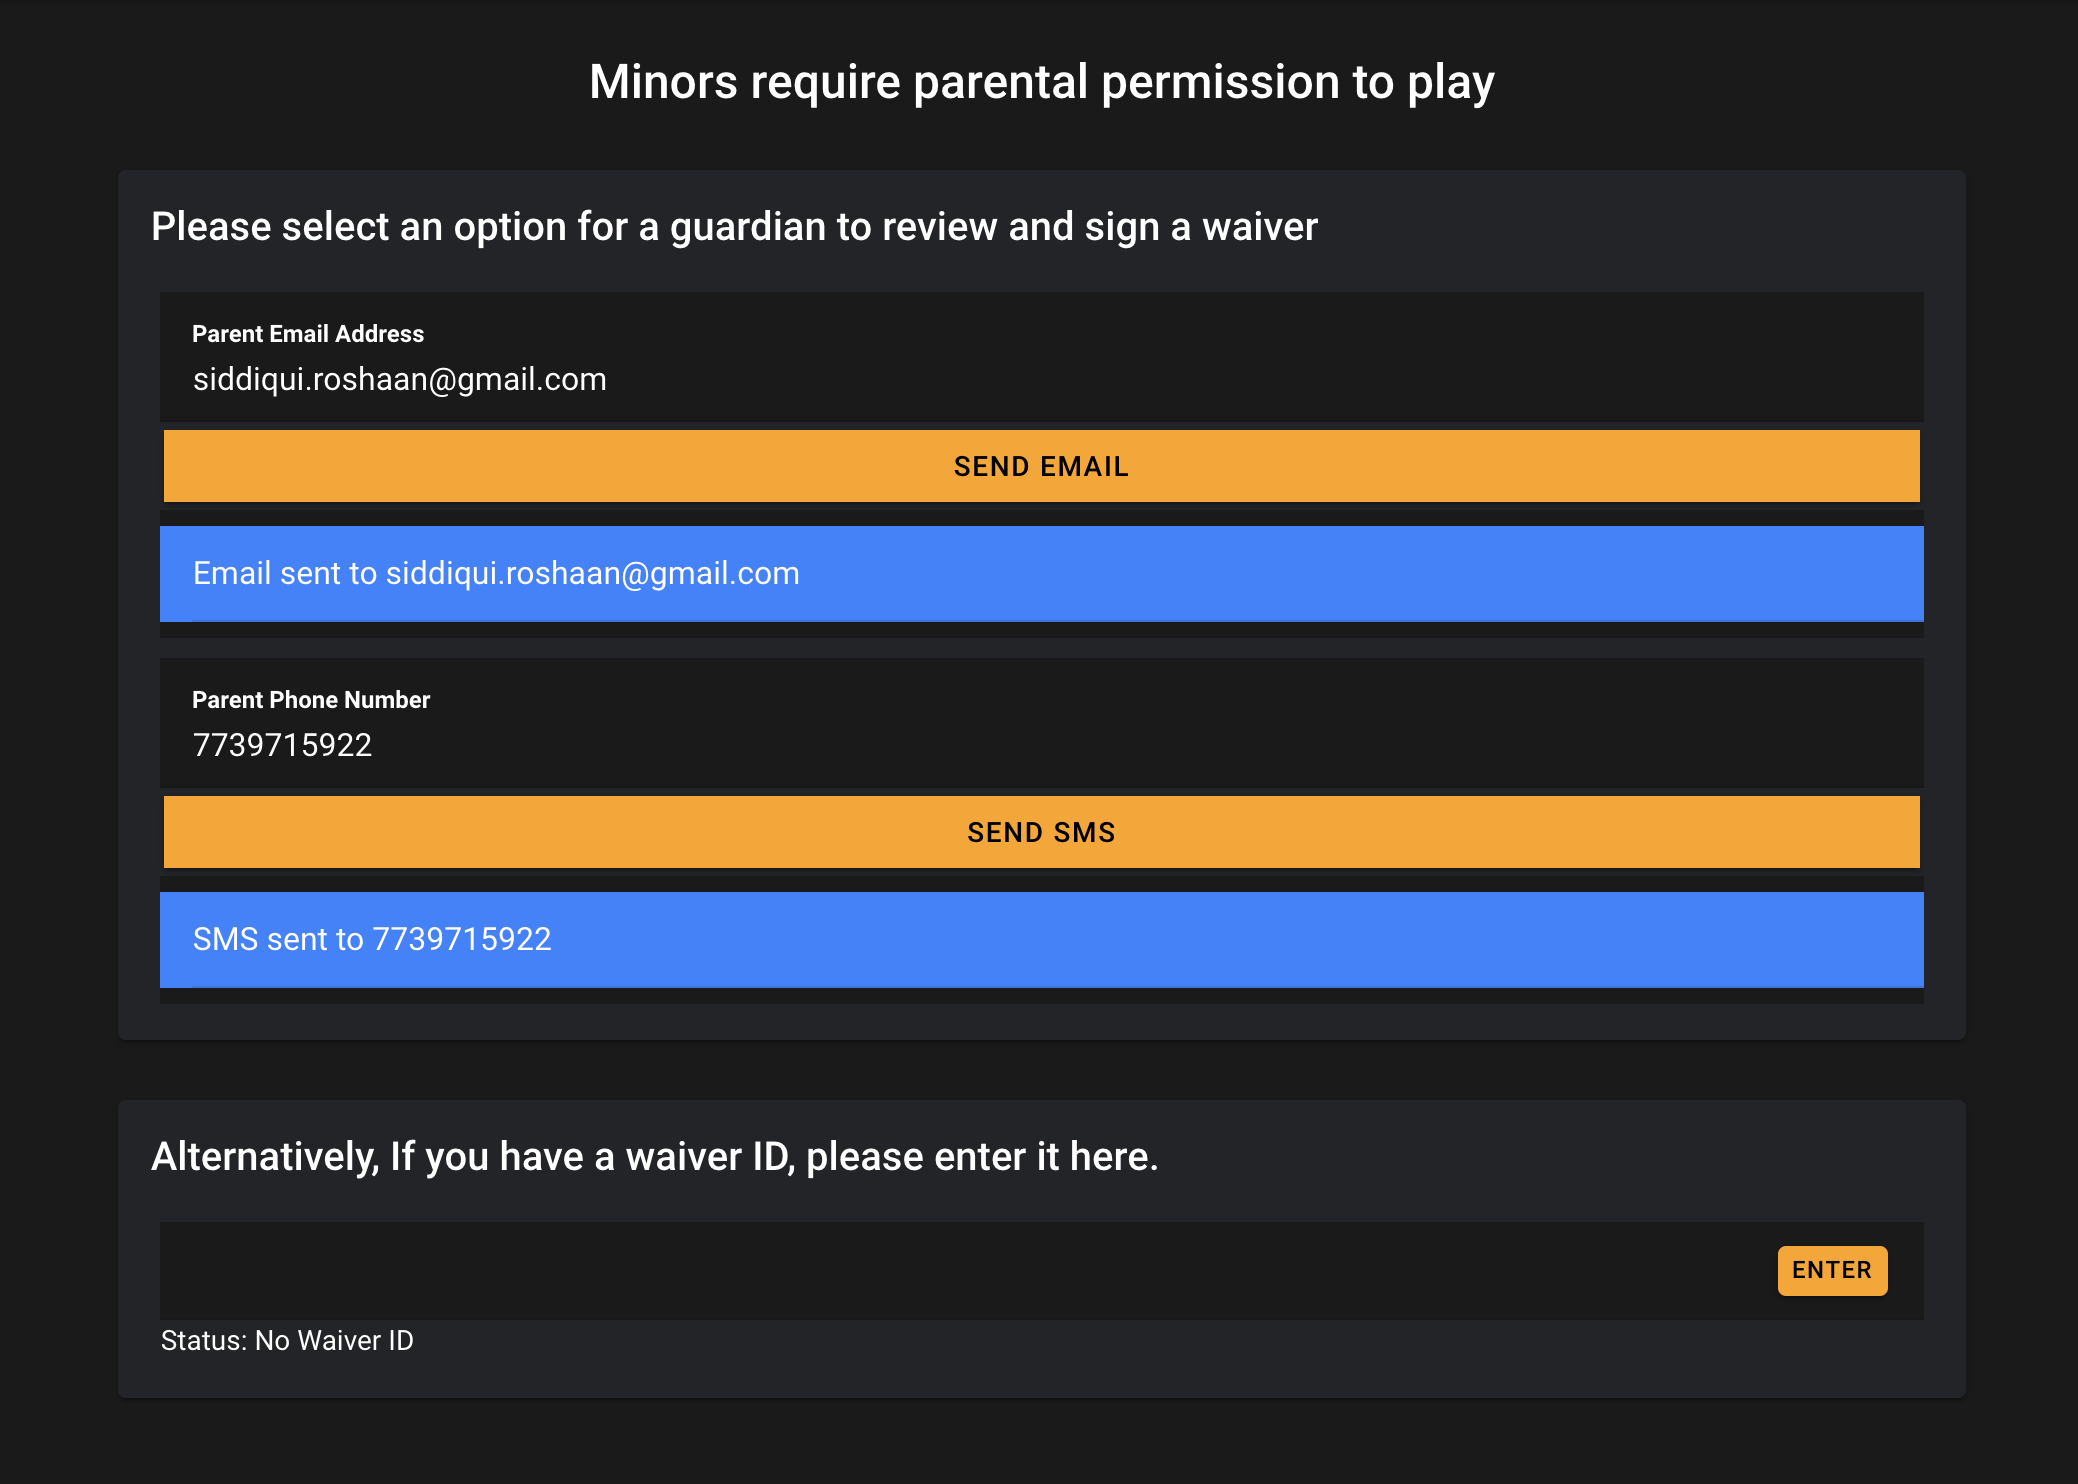Screen dimensions: 2078x1484
Task: Click the Status: No Waiver ID text
Action: [287, 1341]
